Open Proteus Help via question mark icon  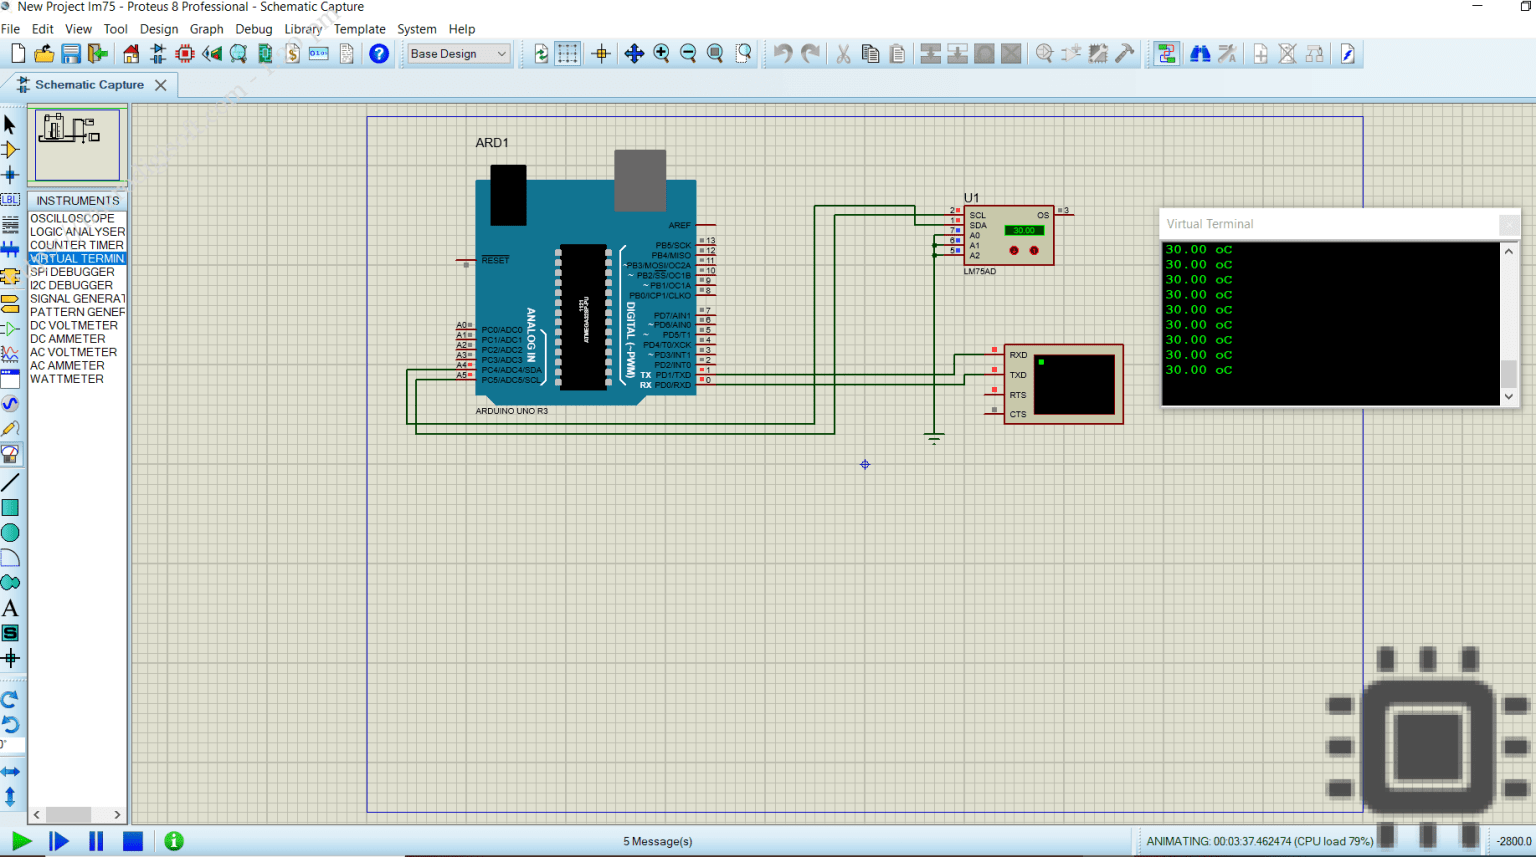click(x=378, y=53)
